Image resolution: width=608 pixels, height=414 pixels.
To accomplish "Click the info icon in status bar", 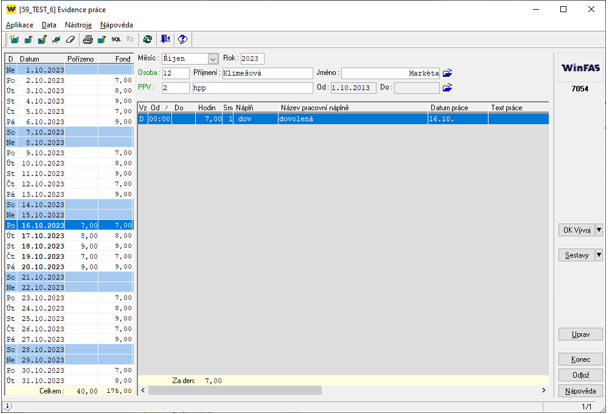I will (8, 406).
